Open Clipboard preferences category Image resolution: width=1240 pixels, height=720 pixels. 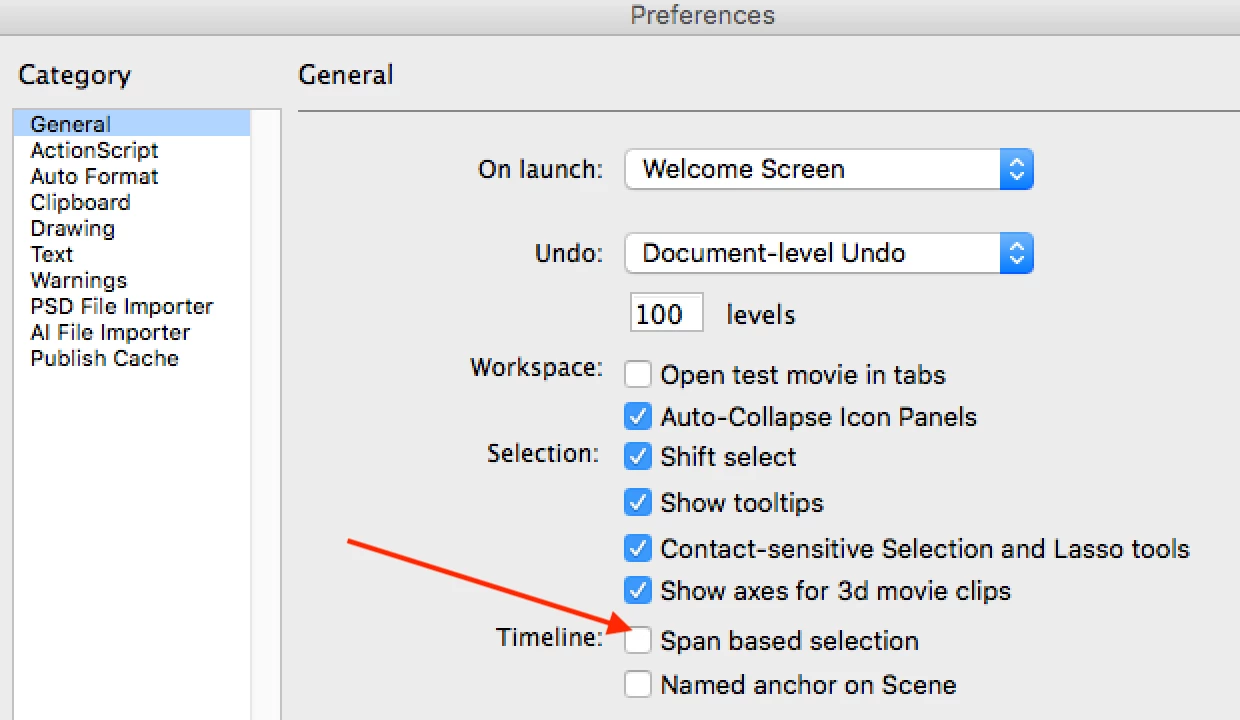click(x=80, y=202)
